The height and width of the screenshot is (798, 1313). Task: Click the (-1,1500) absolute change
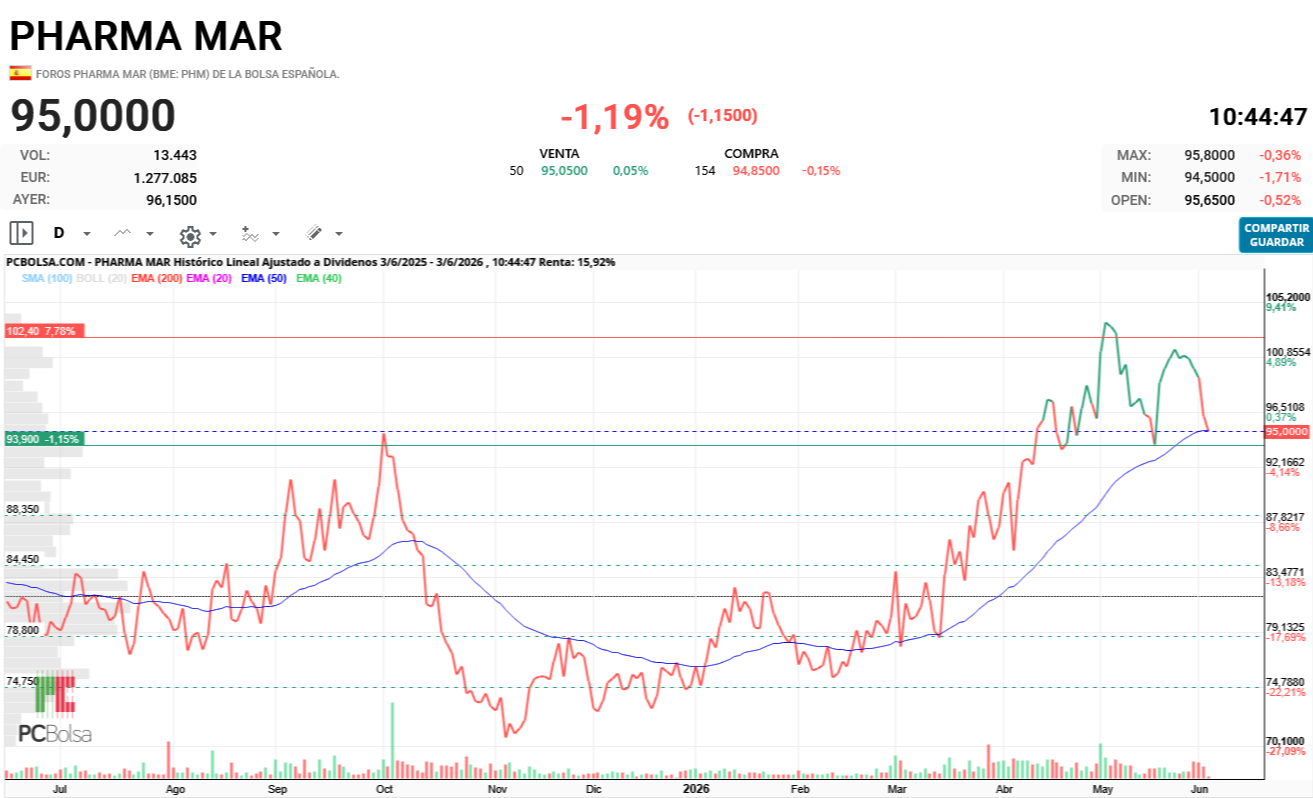[x=722, y=116]
